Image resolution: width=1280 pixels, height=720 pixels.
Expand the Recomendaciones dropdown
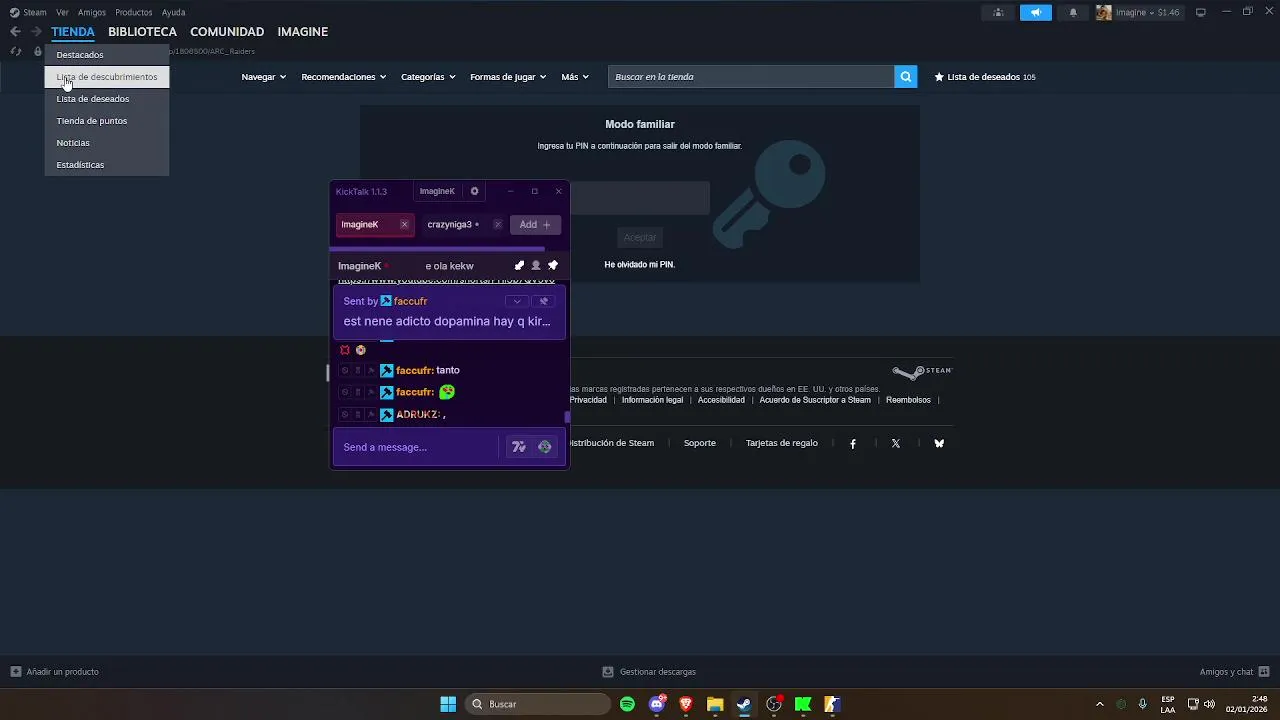(344, 77)
